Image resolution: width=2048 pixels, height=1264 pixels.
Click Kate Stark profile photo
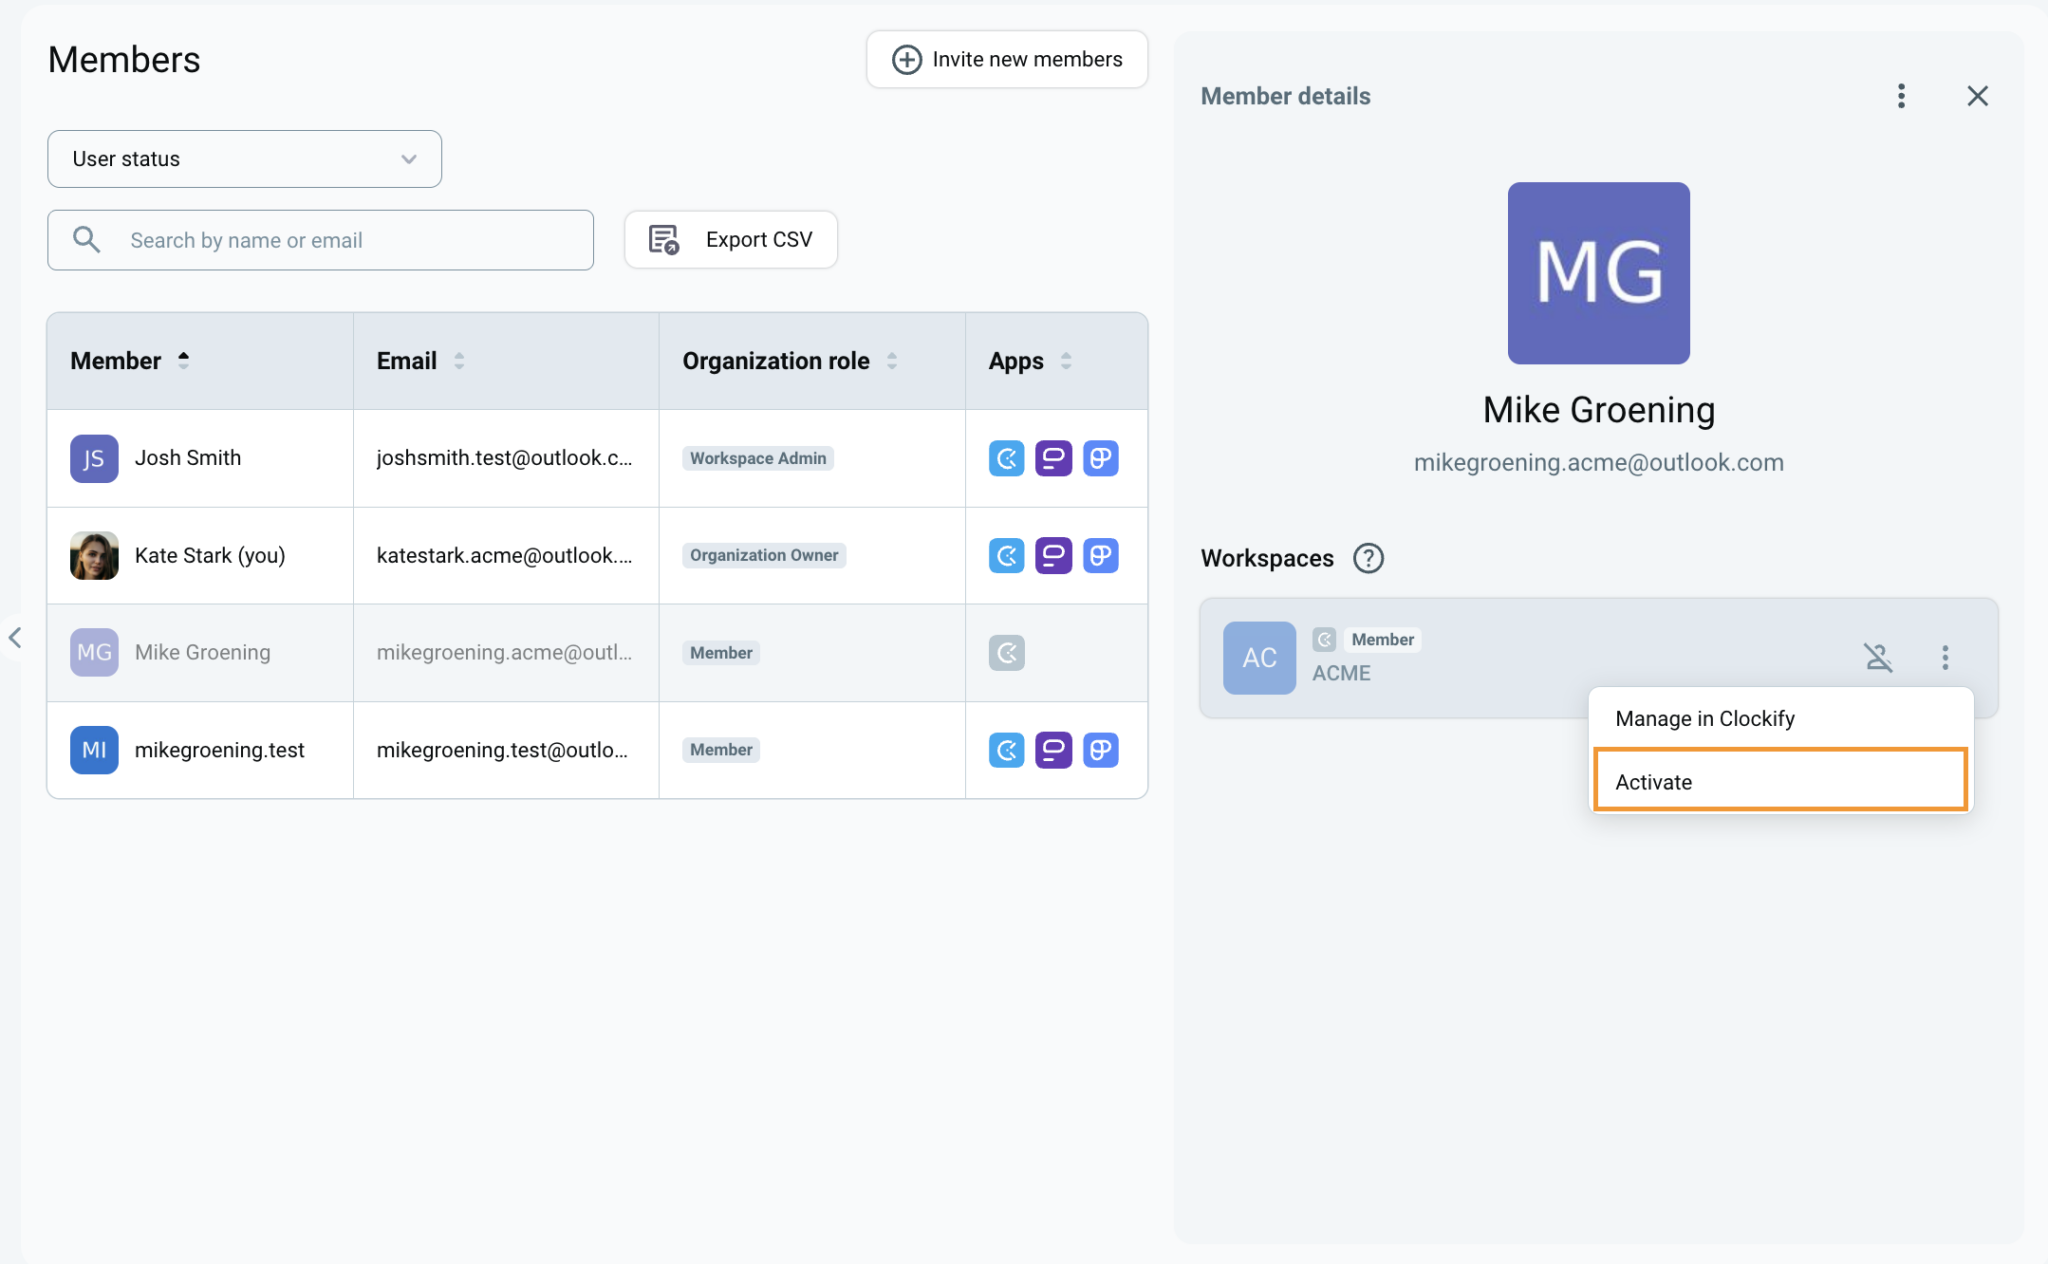point(94,555)
